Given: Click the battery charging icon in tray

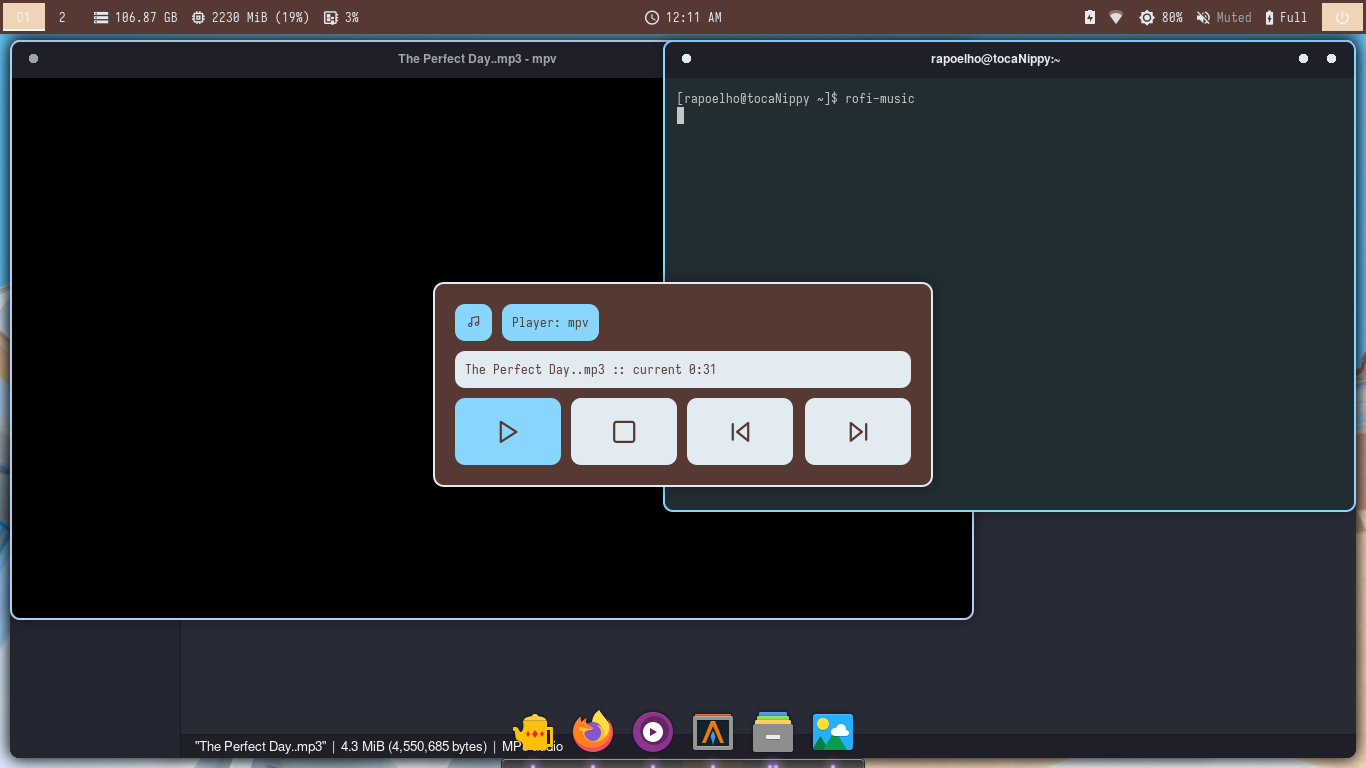Looking at the screenshot, I should click(x=1090, y=17).
